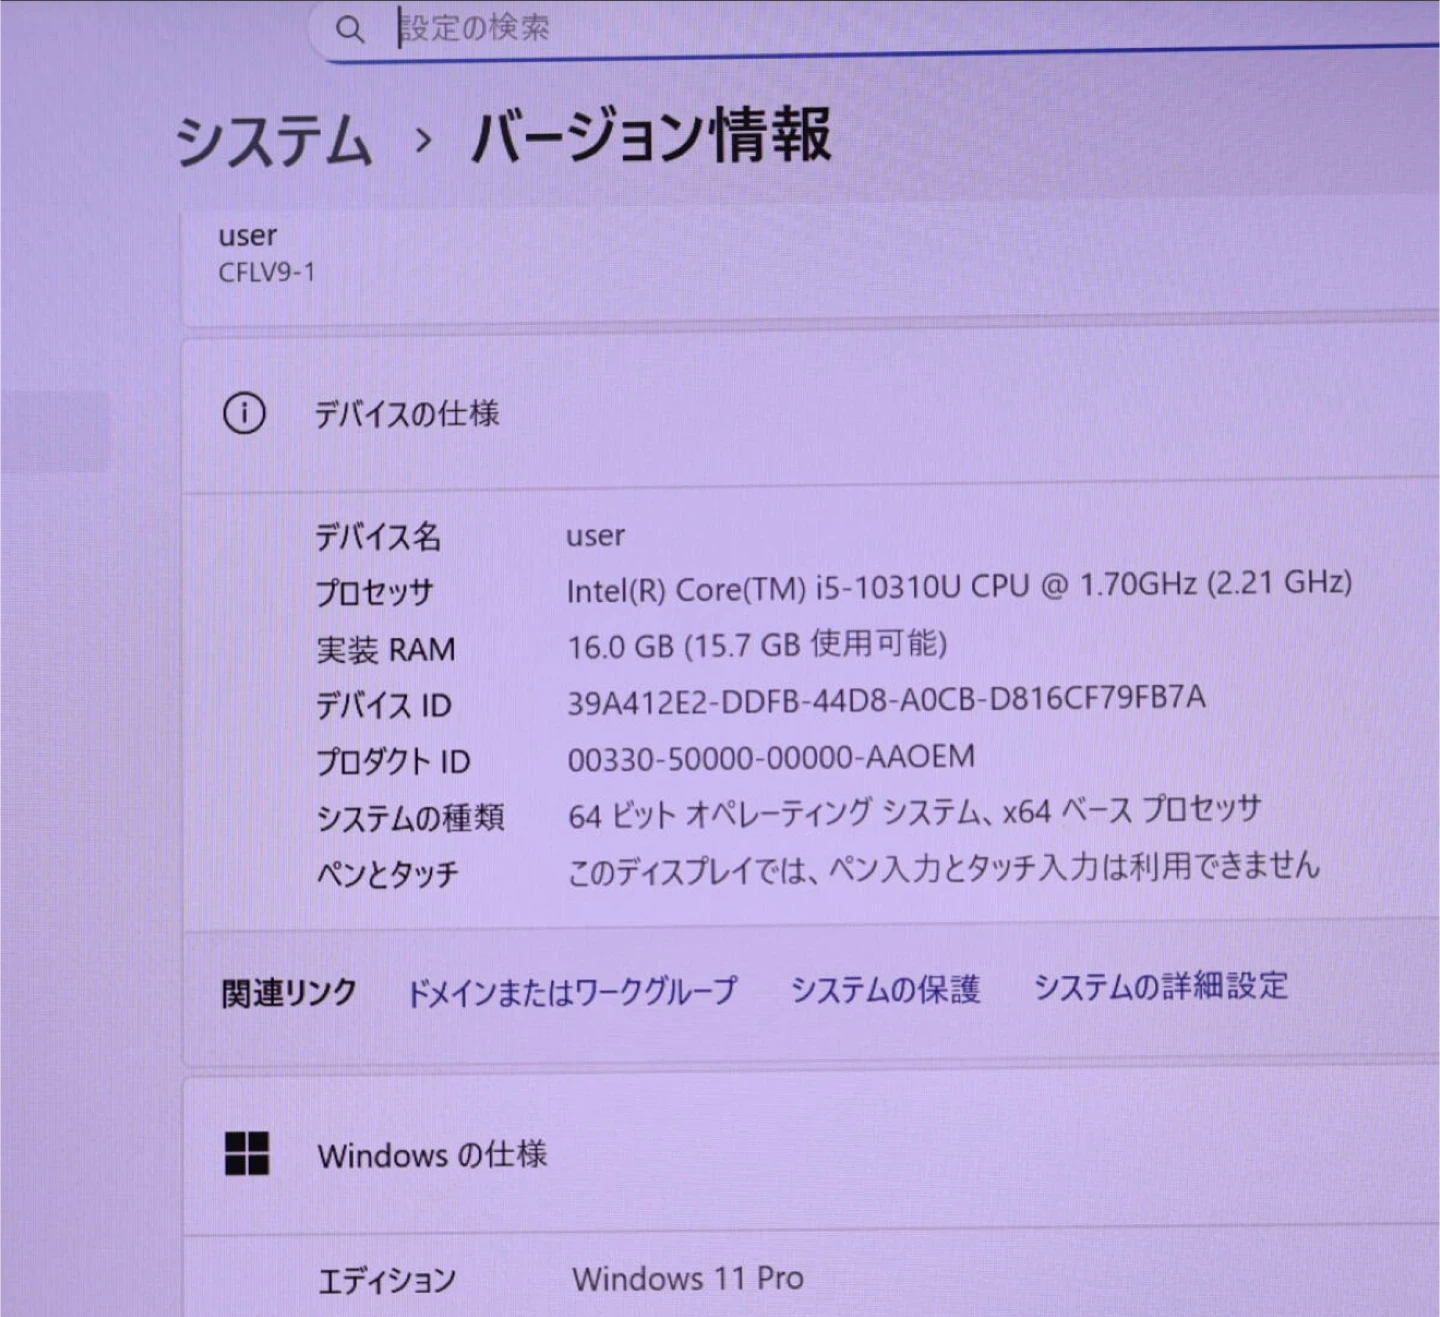This screenshot has width=1440, height=1317.
Task: Click the バージョン情報 page title
Action: (x=651, y=136)
